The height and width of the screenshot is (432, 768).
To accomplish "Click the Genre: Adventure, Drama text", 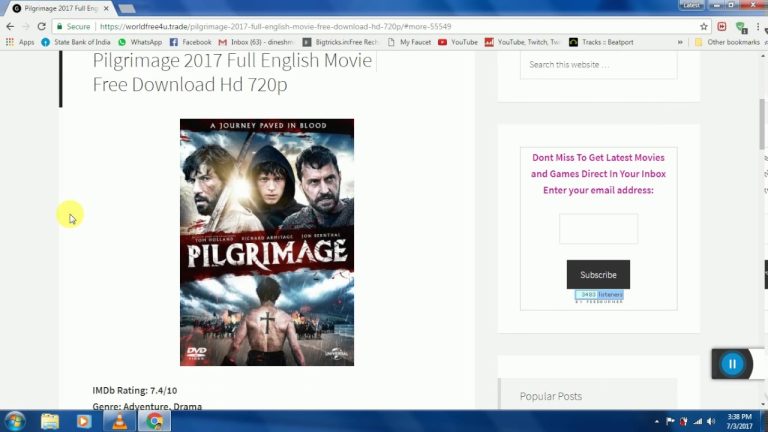I will pyautogui.click(x=147, y=406).
